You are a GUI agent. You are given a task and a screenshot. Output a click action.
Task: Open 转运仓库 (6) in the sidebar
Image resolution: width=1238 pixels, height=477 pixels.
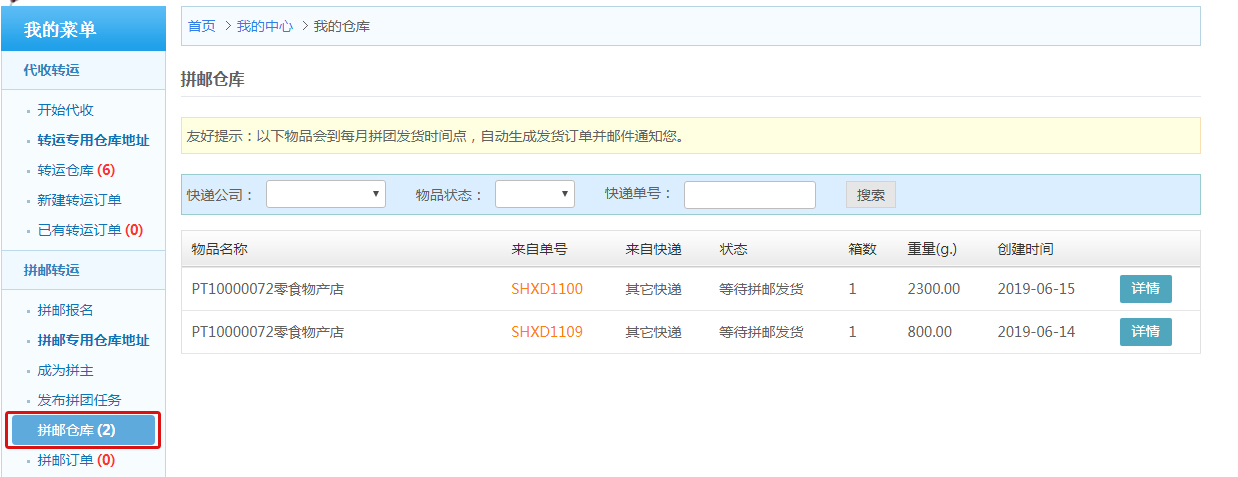coord(76,170)
